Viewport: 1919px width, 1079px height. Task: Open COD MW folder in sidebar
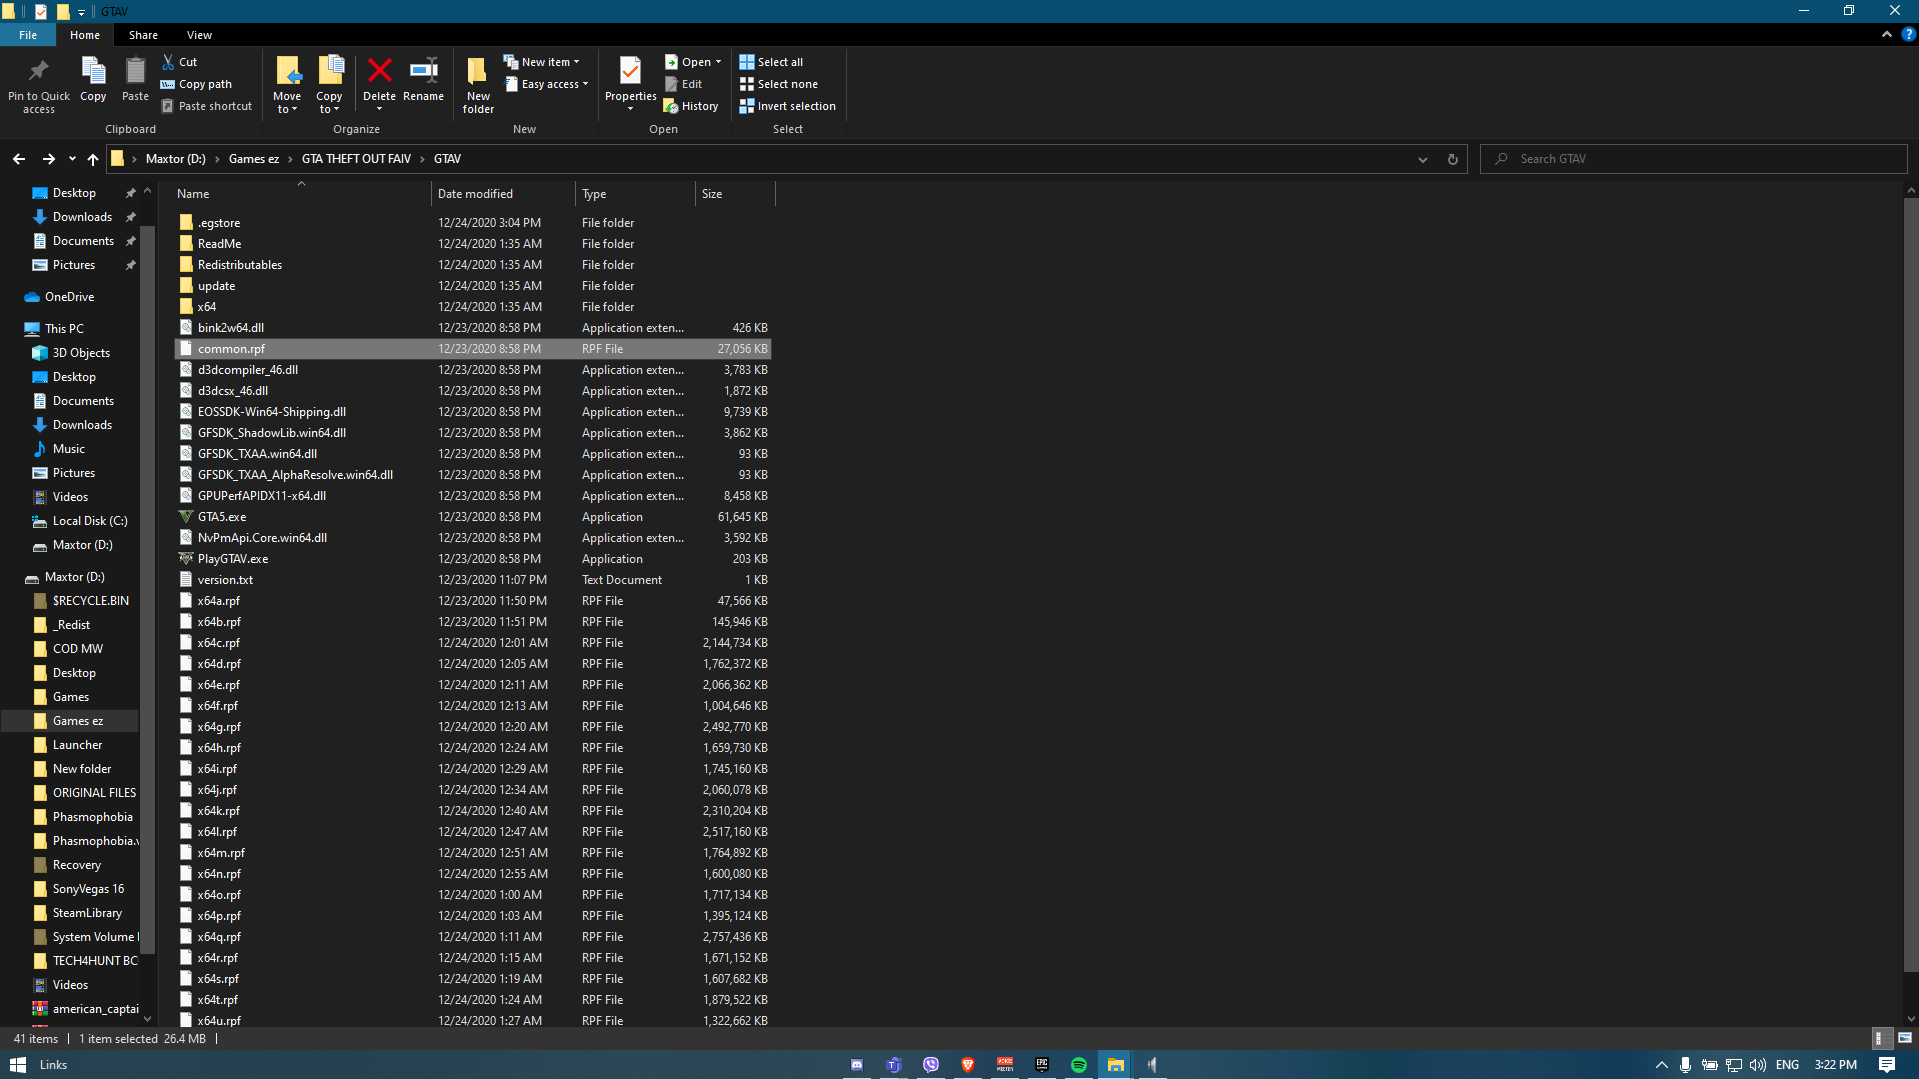78,649
